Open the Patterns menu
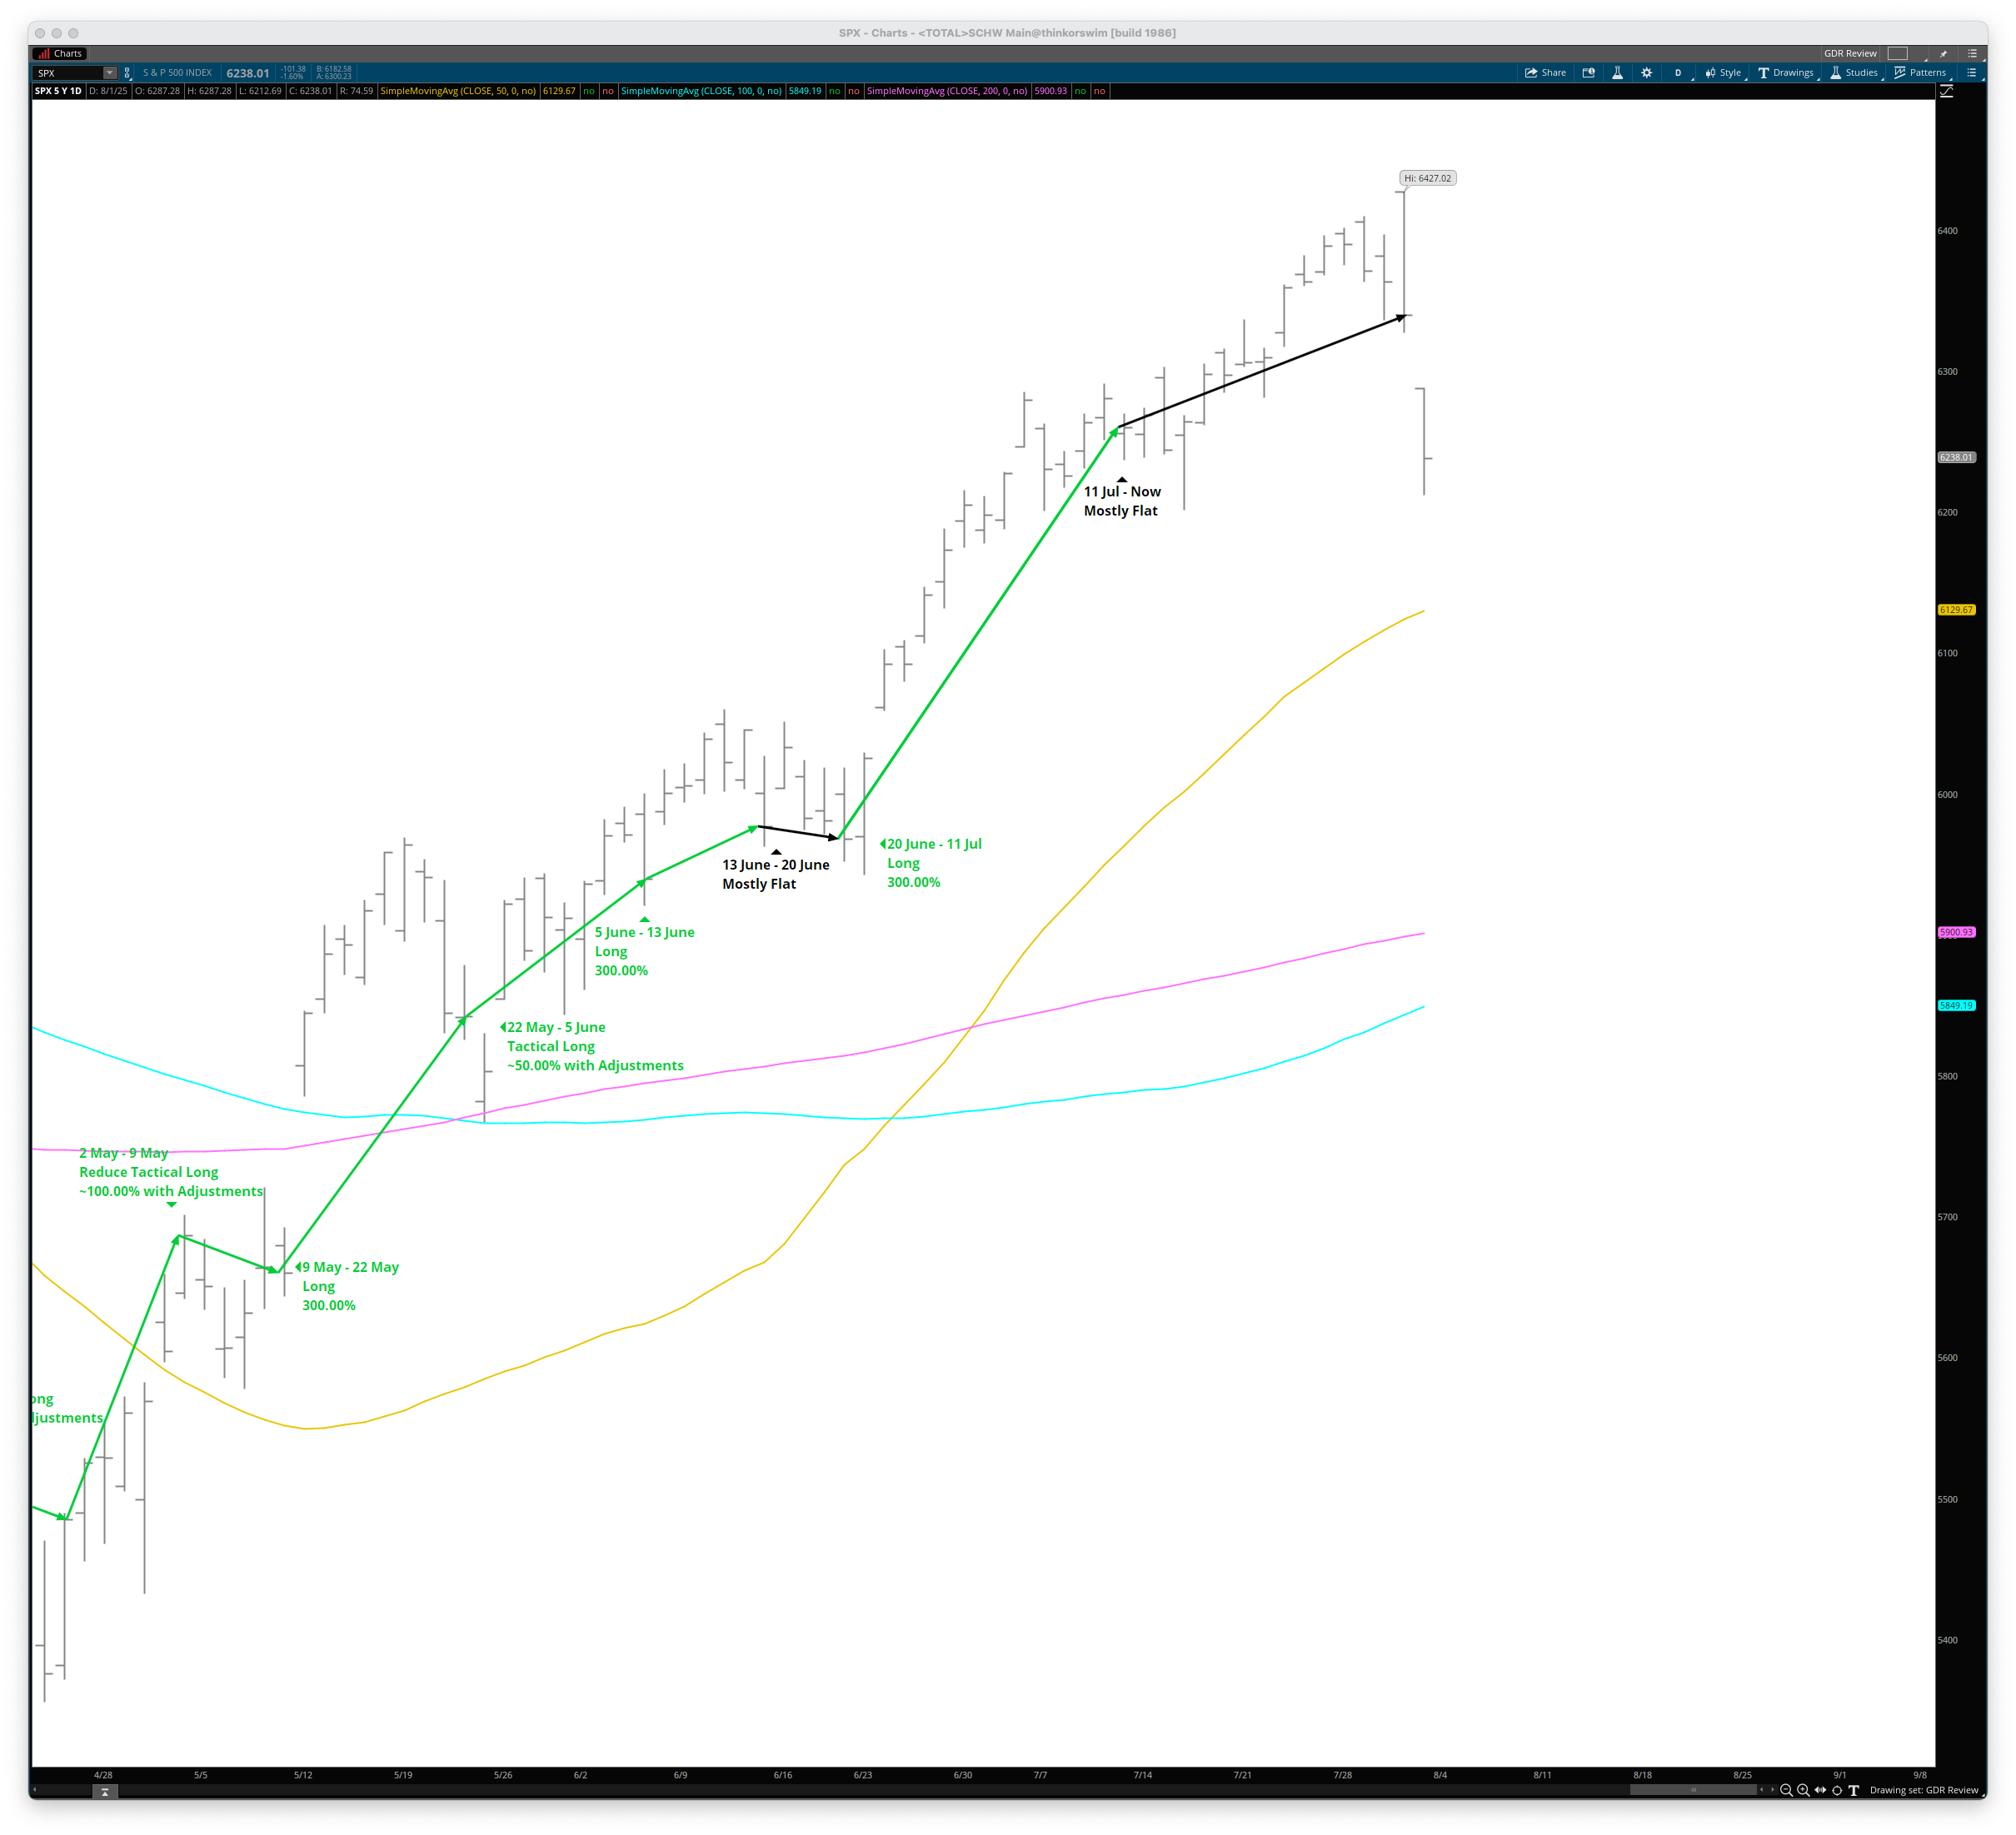Screen dimensions: 2016x1835 pos(1920,73)
